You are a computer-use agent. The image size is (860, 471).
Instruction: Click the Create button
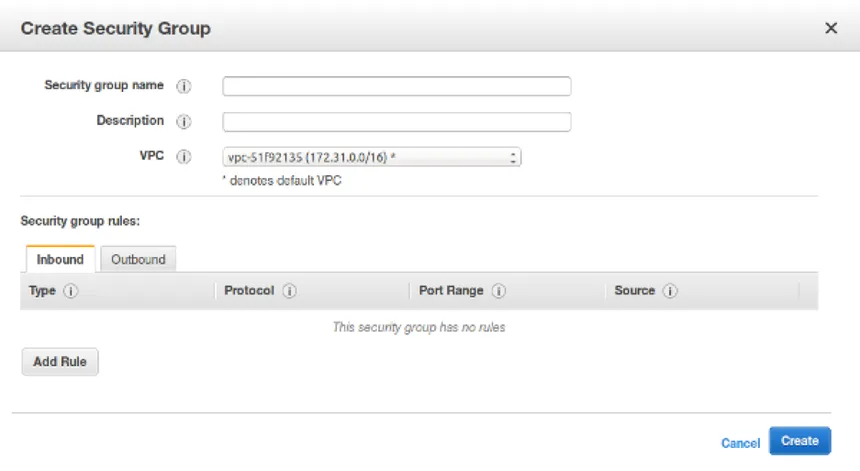[x=800, y=441]
